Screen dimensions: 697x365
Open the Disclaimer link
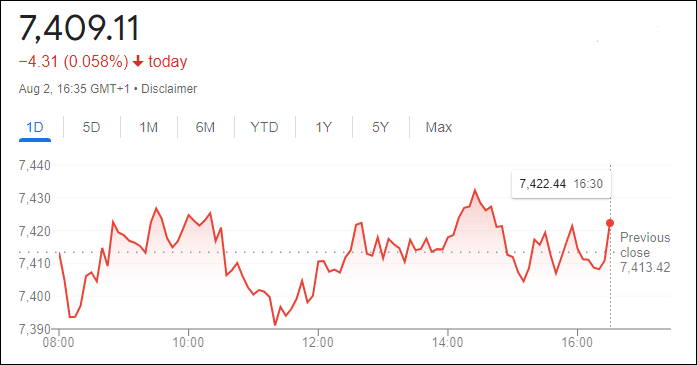pos(169,89)
